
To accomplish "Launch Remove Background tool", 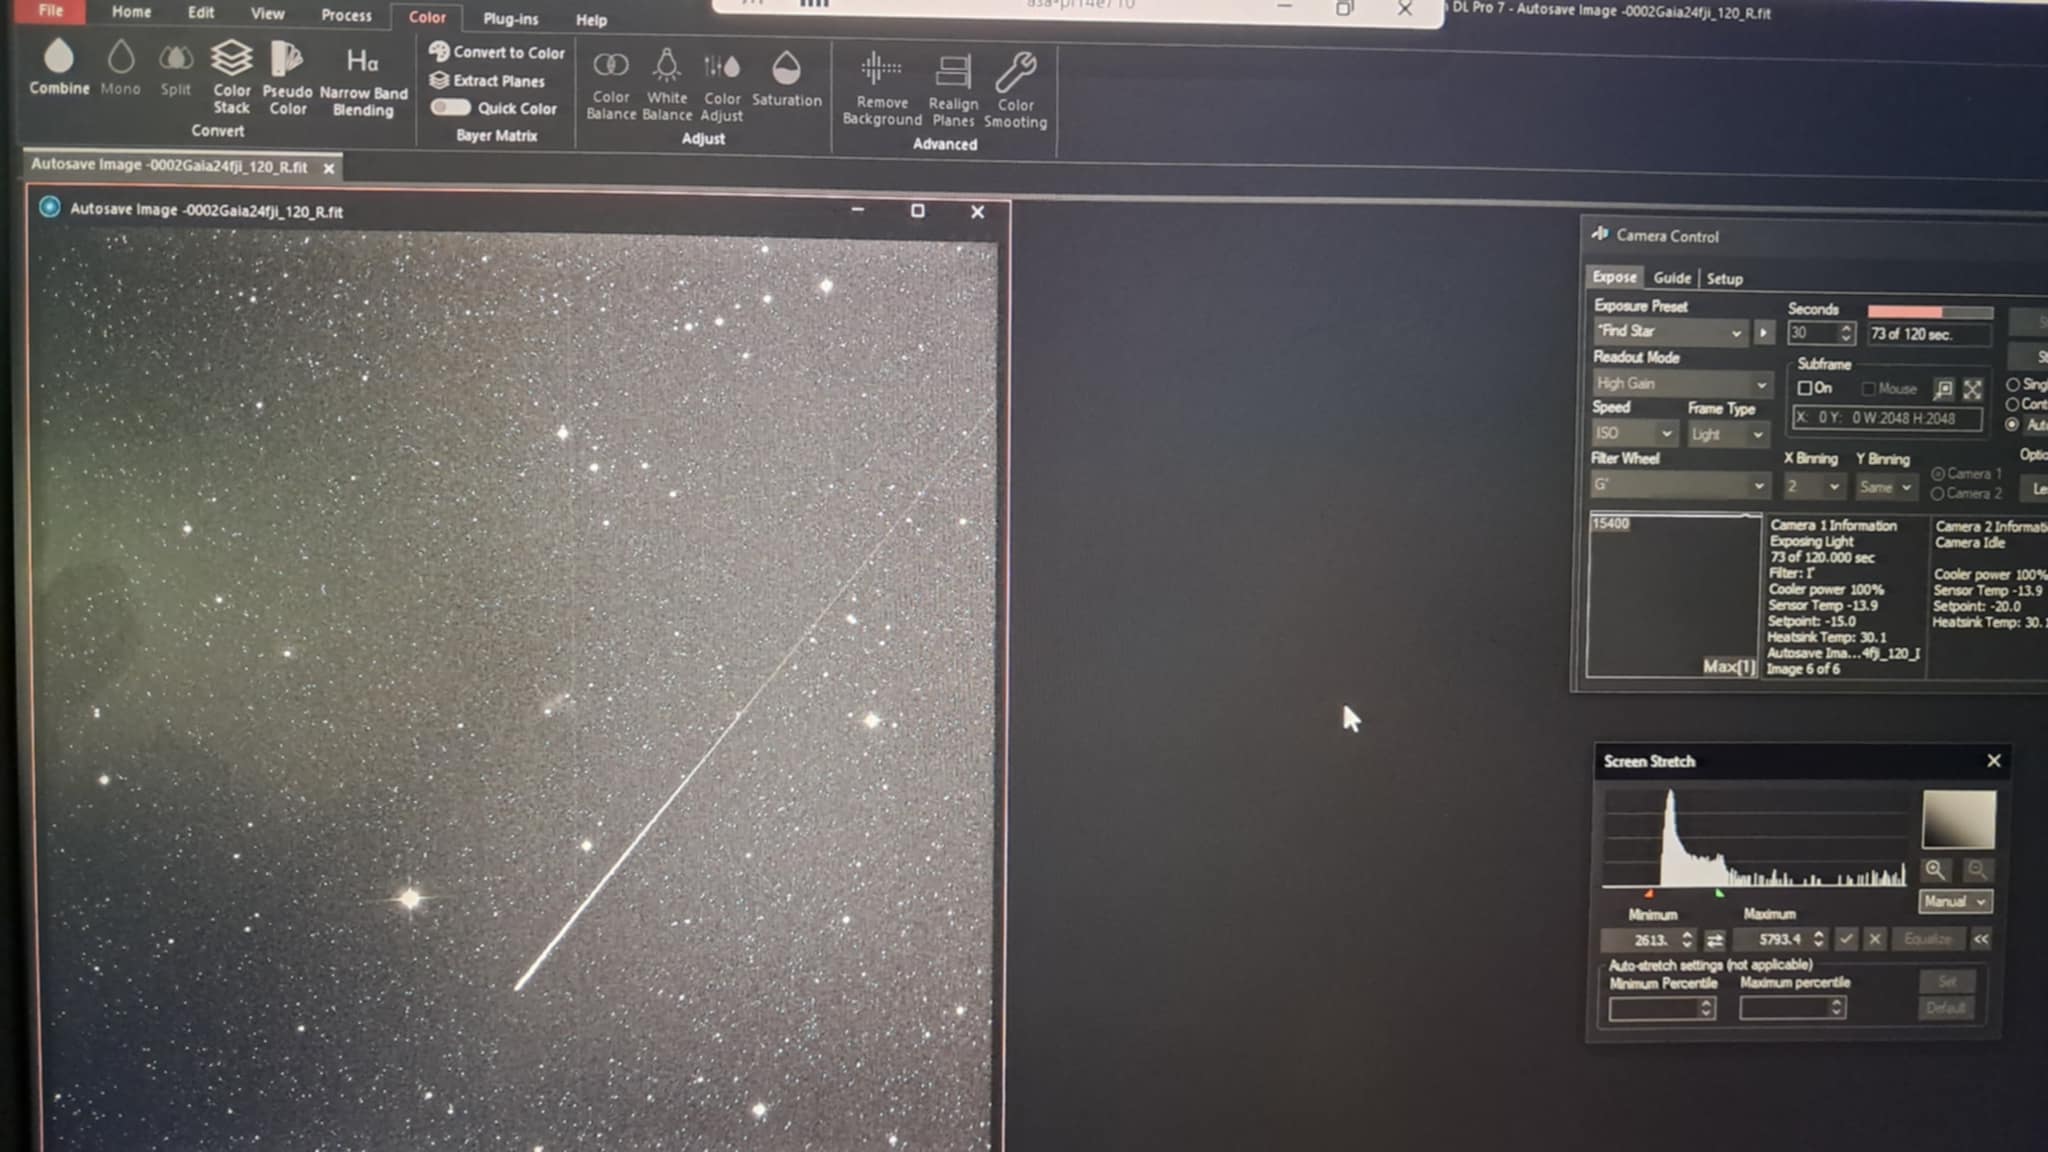I will [x=881, y=89].
